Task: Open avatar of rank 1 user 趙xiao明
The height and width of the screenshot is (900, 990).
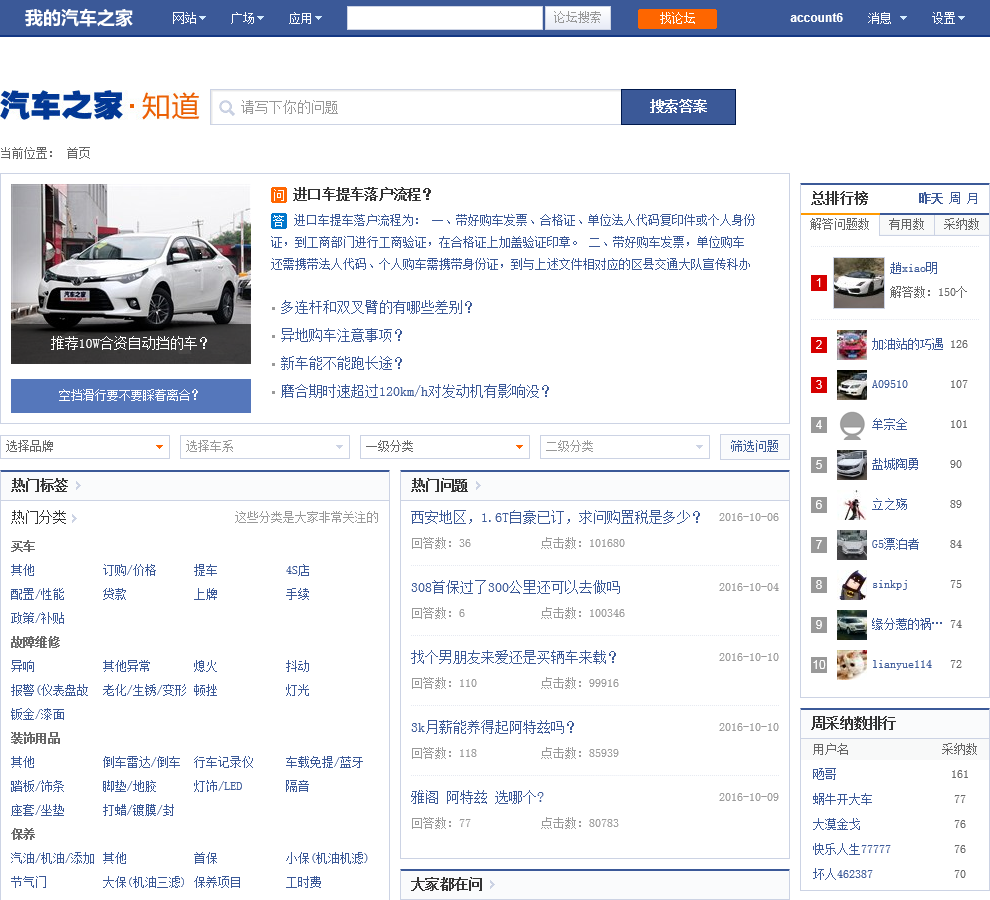Action: pos(859,283)
